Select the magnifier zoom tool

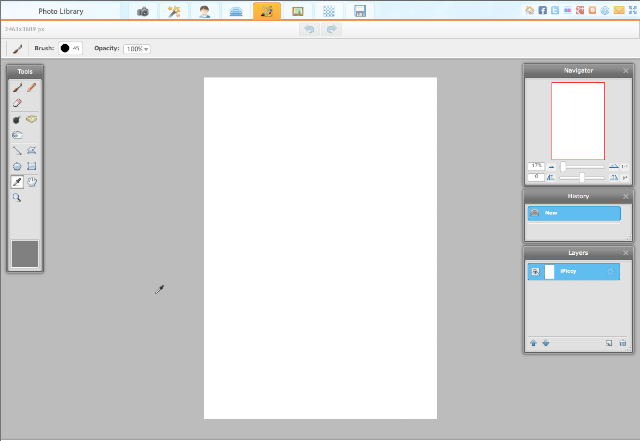click(x=17, y=198)
